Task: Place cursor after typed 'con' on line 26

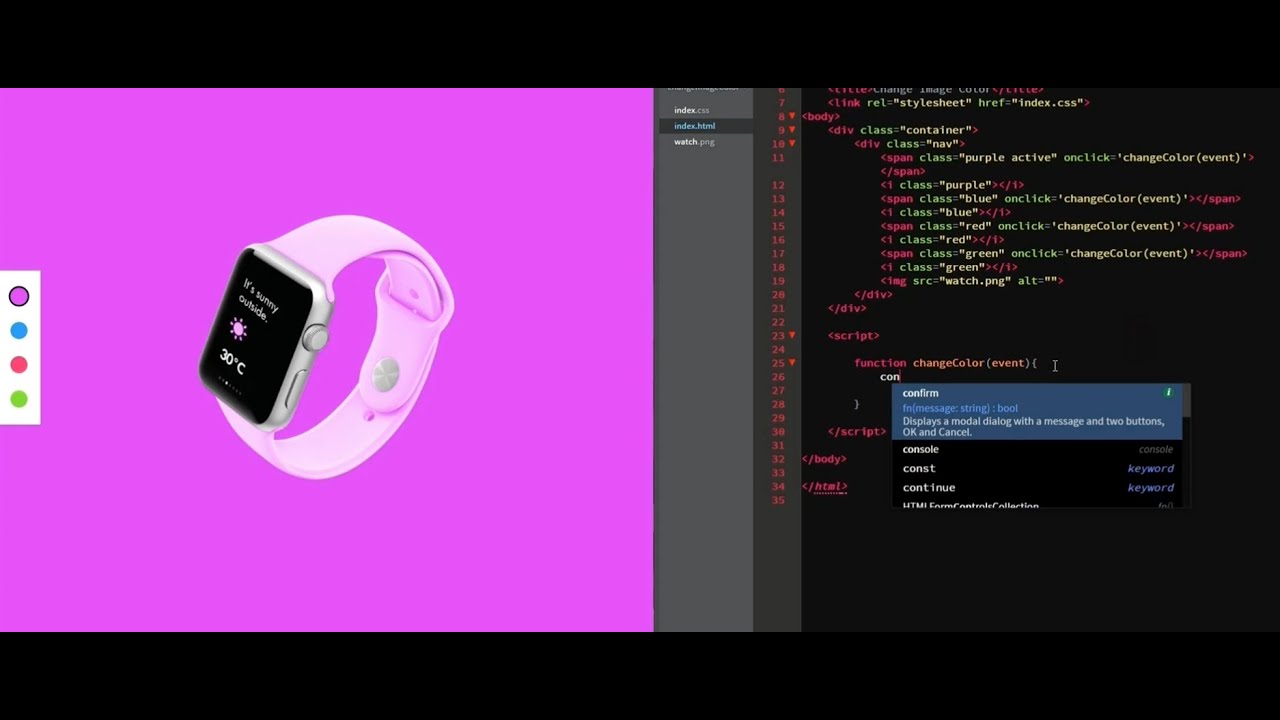Action: tap(901, 377)
